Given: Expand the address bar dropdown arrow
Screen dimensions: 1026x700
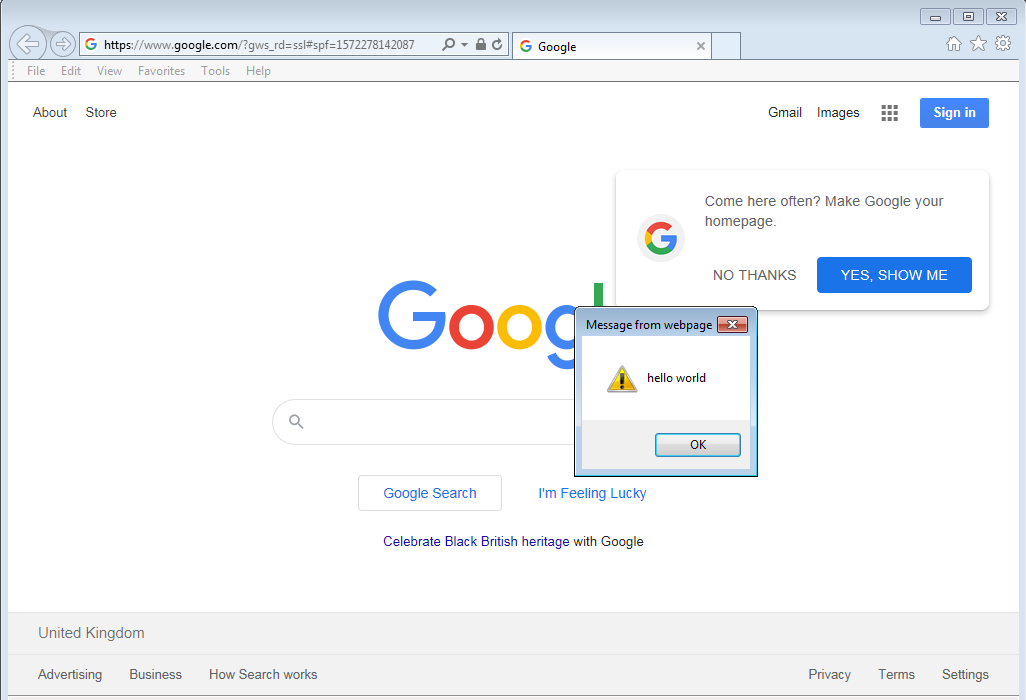Looking at the screenshot, I should [464, 45].
